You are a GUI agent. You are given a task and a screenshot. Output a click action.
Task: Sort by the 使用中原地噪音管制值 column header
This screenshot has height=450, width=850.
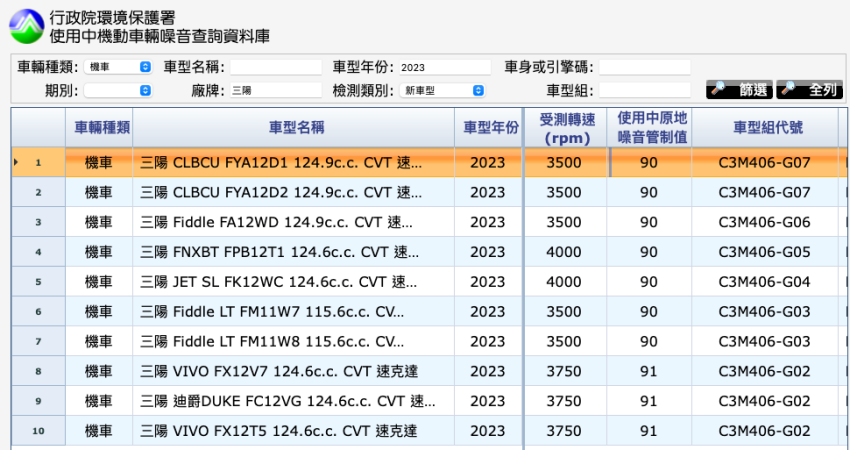click(x=649, y=127)
